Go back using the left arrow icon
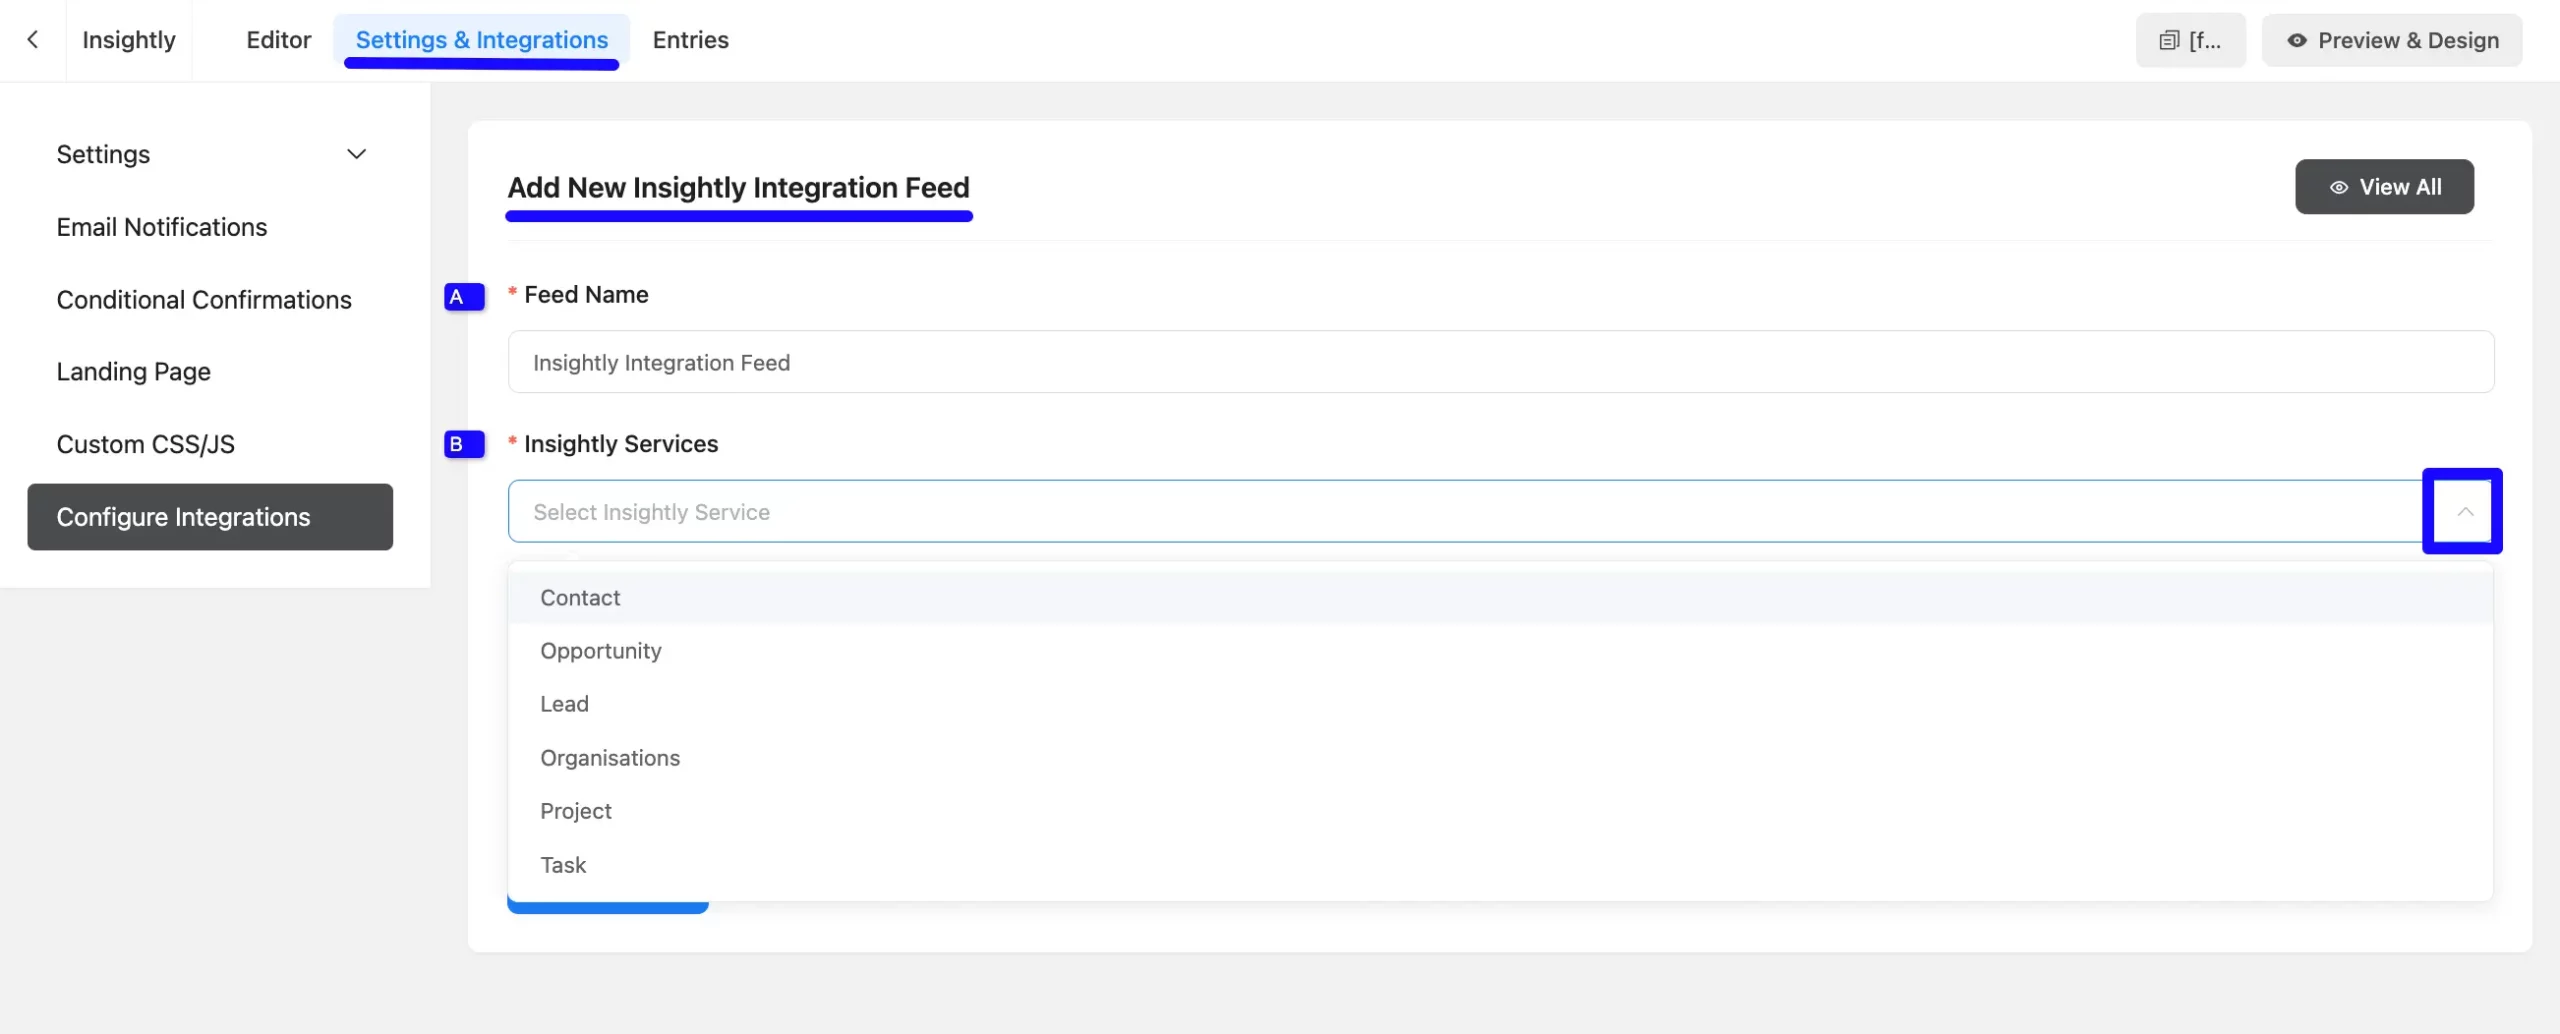This screenshot has width=2560, height=1034. click(x=33, y=40)
